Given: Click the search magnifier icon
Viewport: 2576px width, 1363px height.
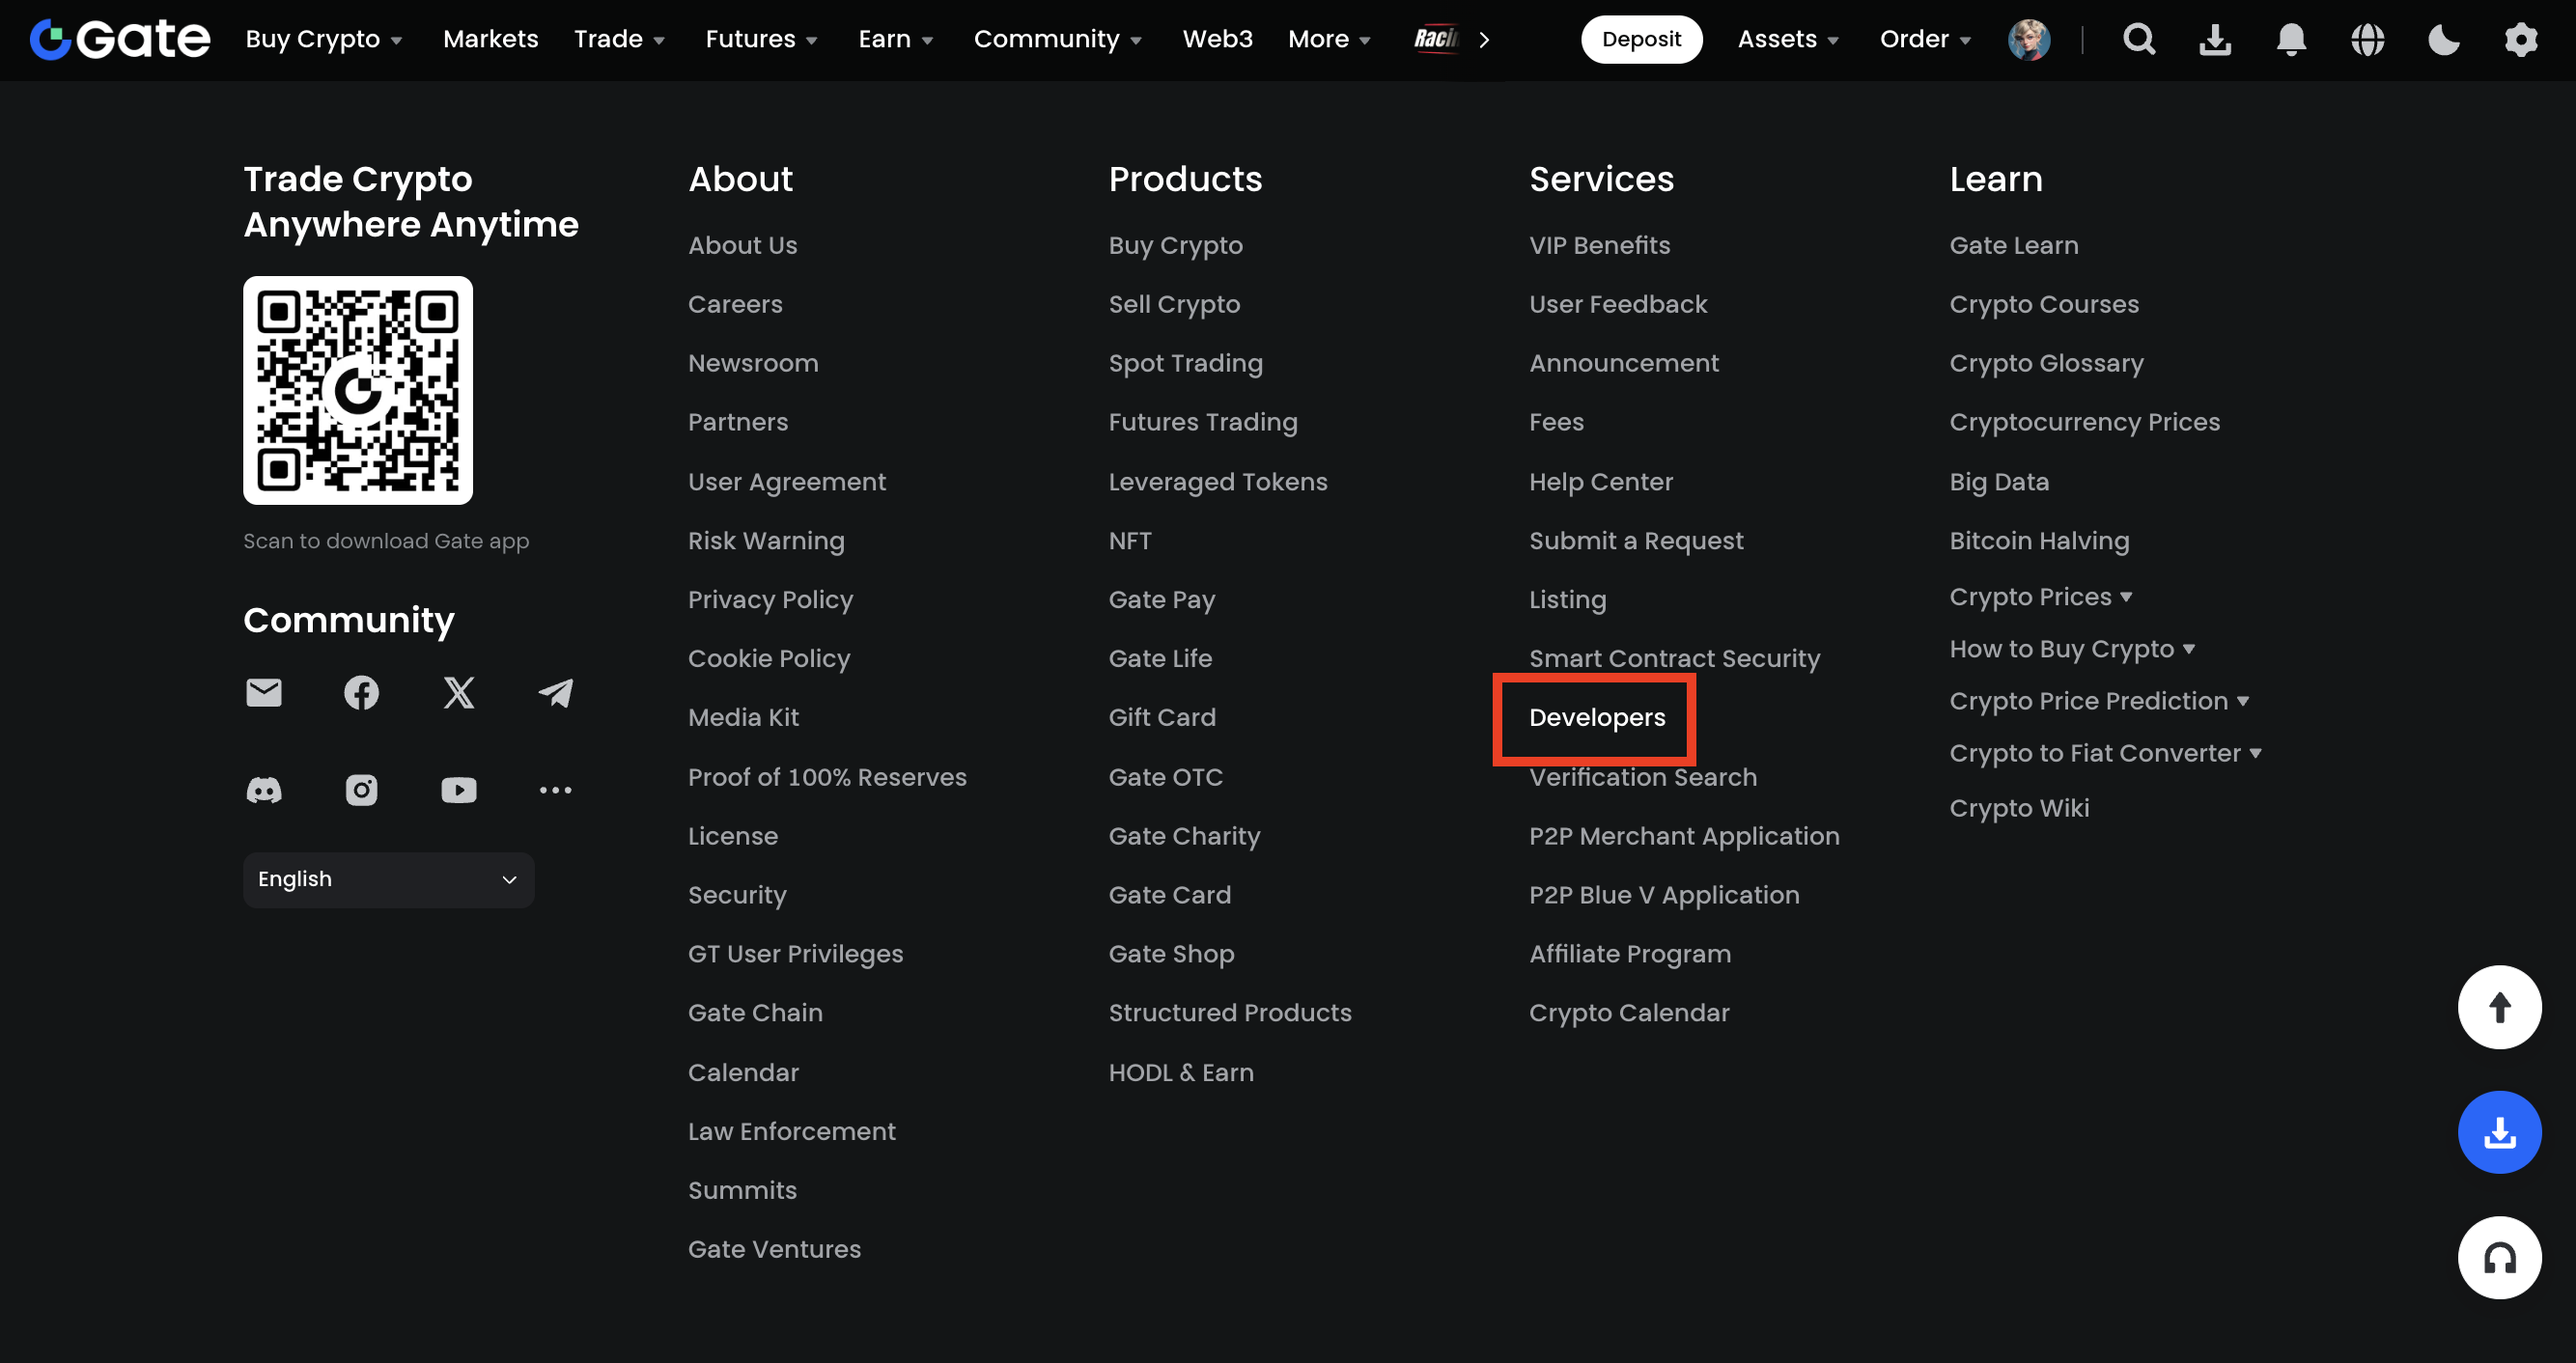Looking at the screenshot, I should 2139,39.
